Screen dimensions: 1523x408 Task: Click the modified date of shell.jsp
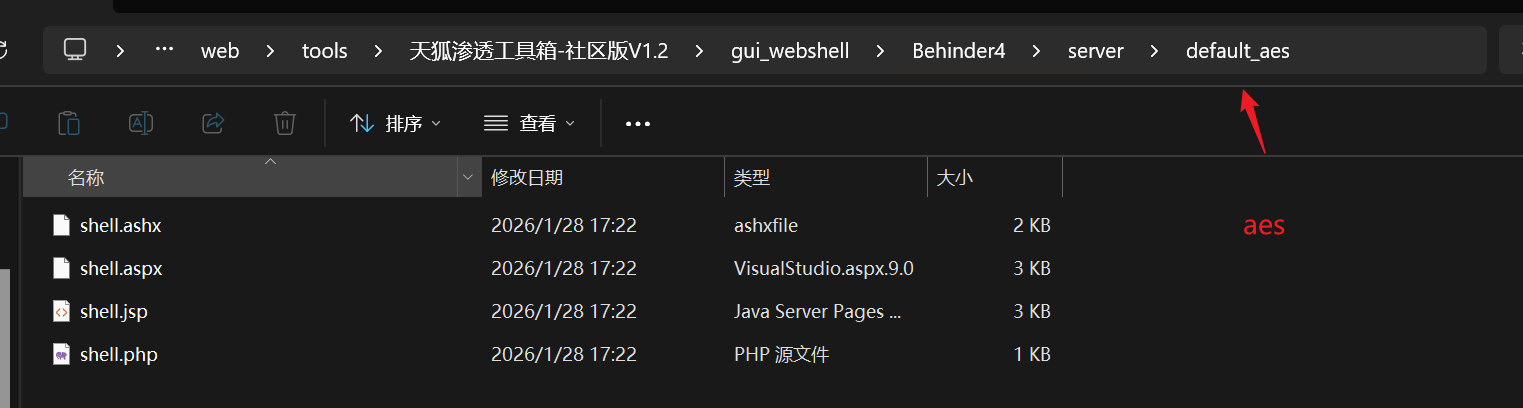(564, 312)
